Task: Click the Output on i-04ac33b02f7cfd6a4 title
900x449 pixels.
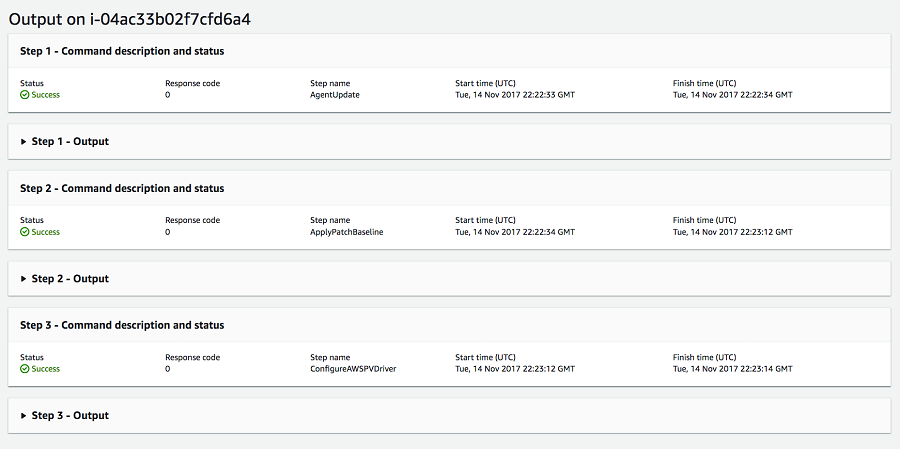Action: coord(129,18)
